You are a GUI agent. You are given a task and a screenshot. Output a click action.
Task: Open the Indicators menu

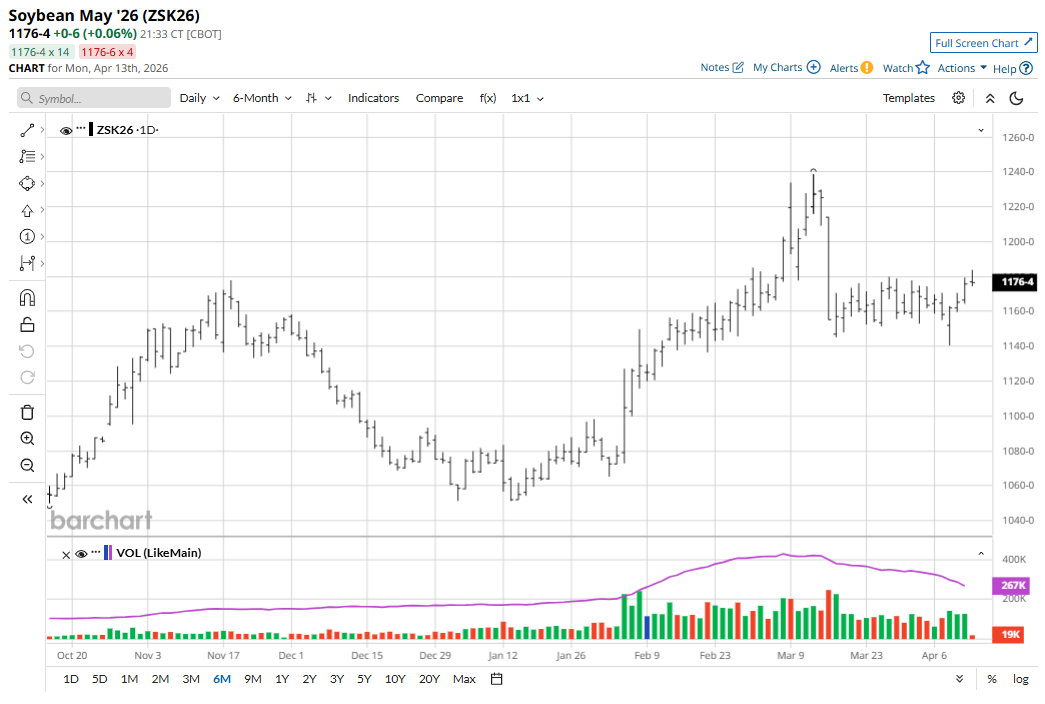tap(373, 98)
